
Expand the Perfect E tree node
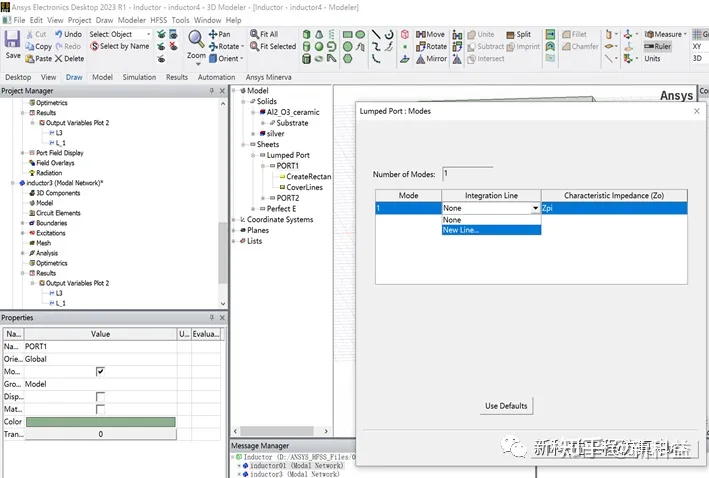click(254, 209)
